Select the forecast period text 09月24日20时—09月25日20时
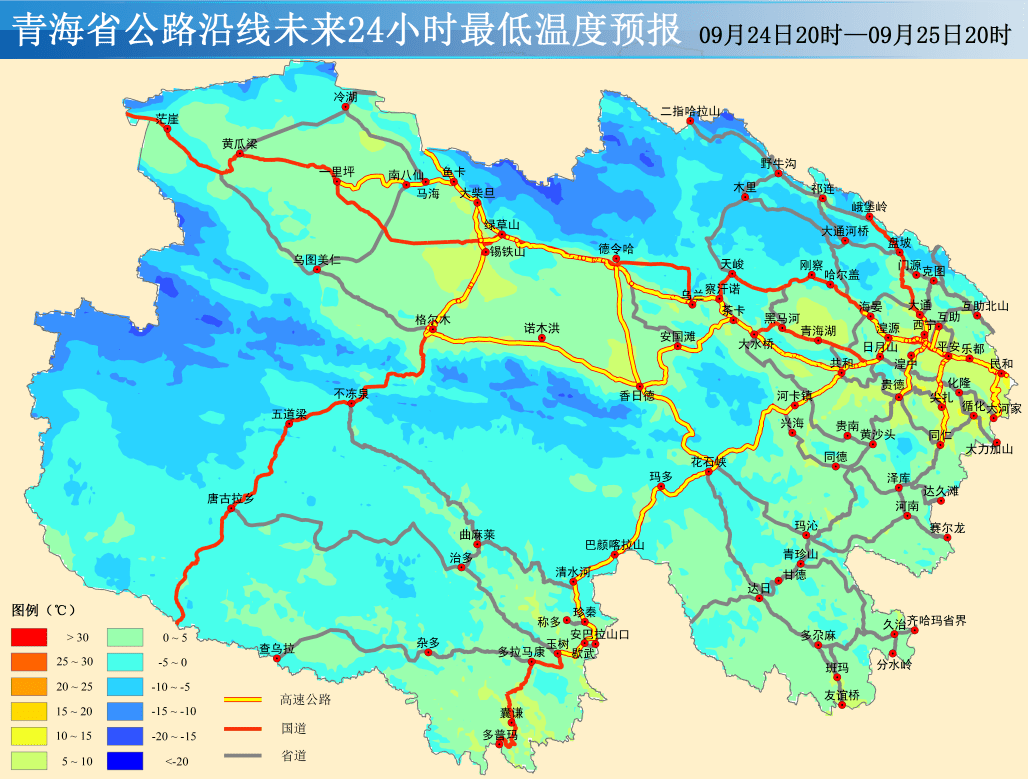The width and height of the screenshot is (1028, 779). tap(855, 34)
